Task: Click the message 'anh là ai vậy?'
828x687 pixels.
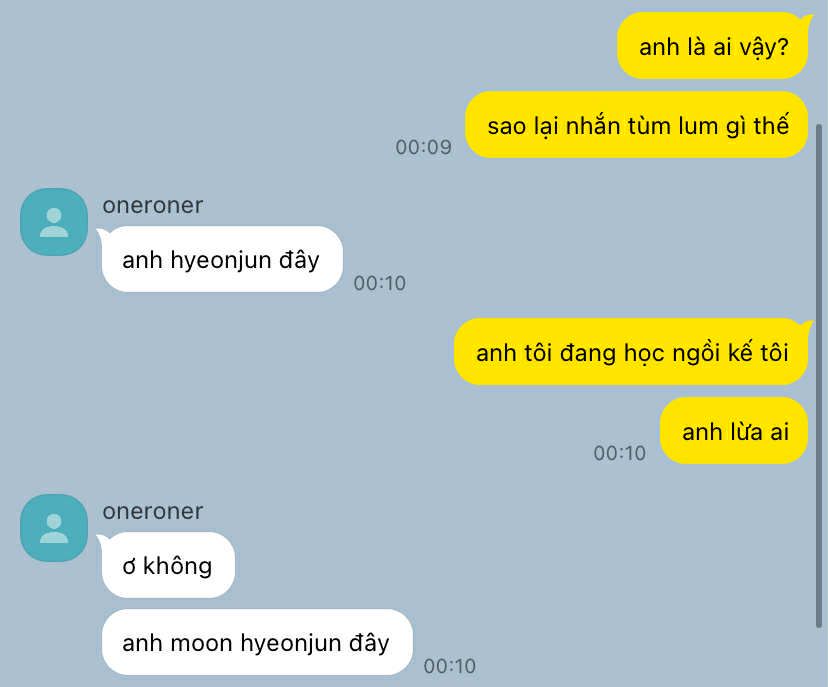Action: (x=713, y=46)
